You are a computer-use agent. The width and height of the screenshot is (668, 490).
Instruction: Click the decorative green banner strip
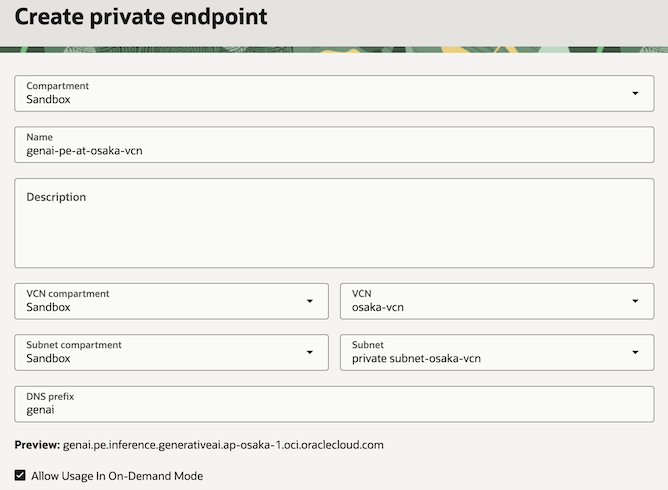pos(334,47)
